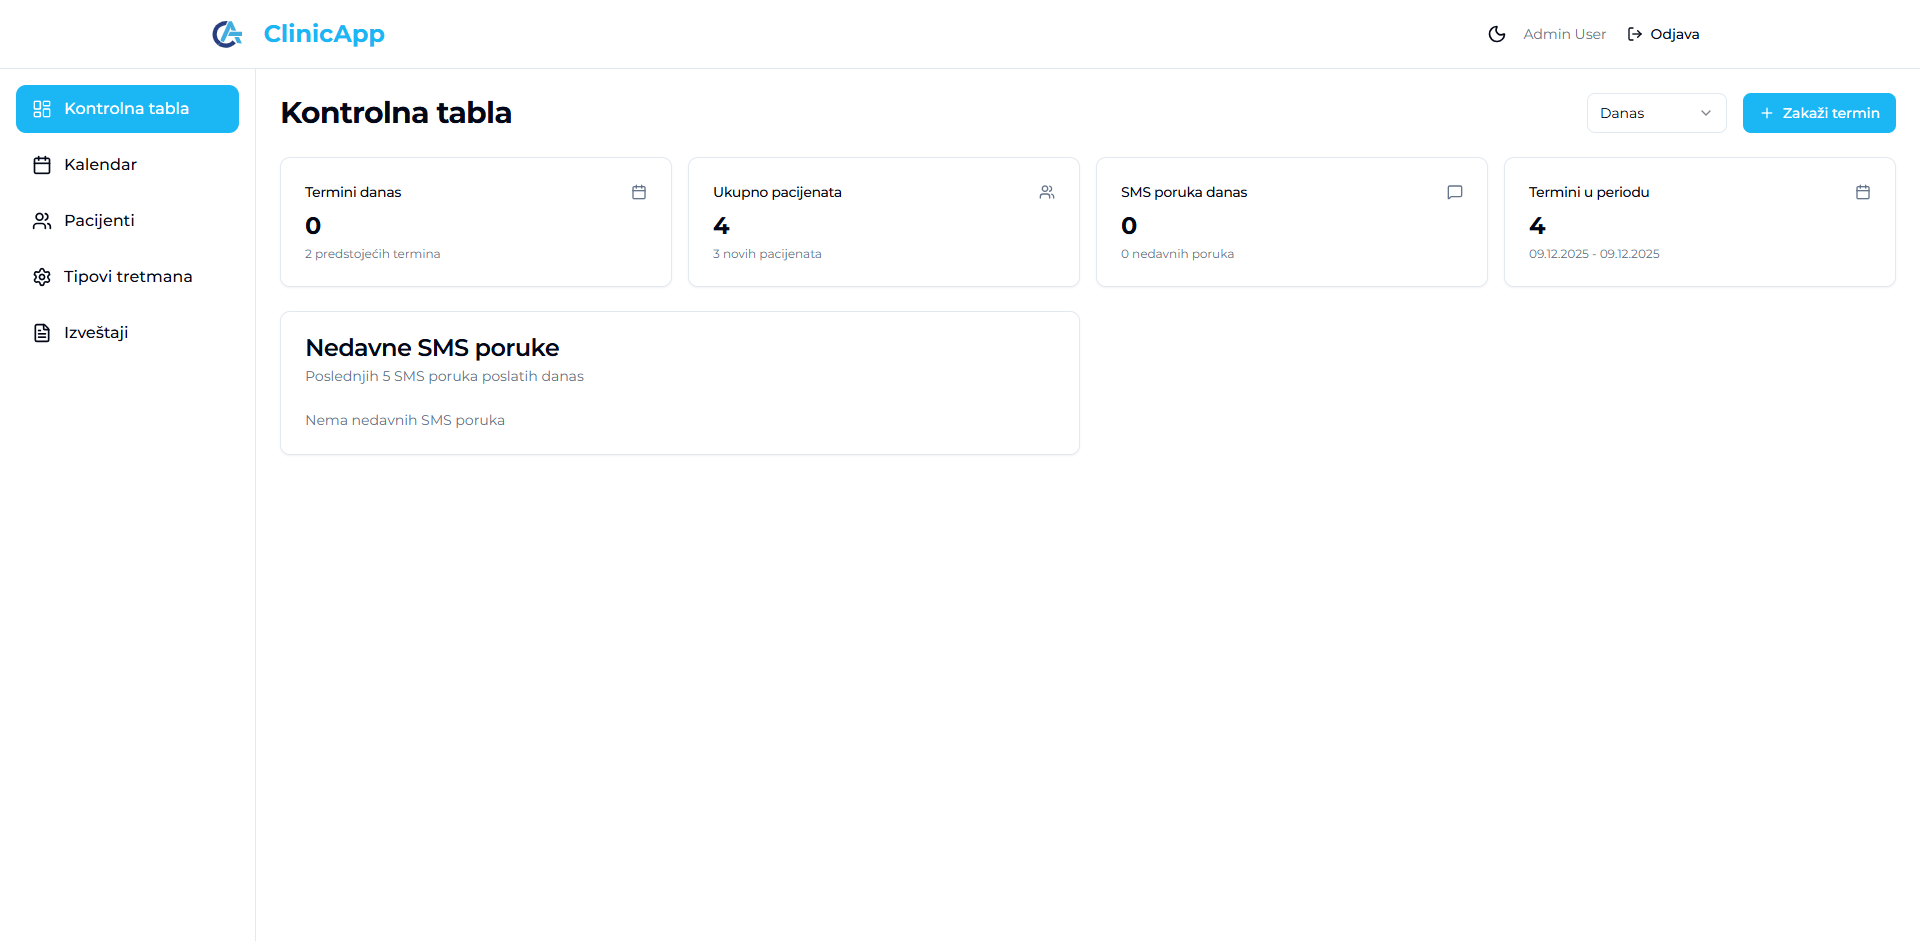Click the Zakaži termin button
The image size is (1920, 945).
pos(1818,113)
